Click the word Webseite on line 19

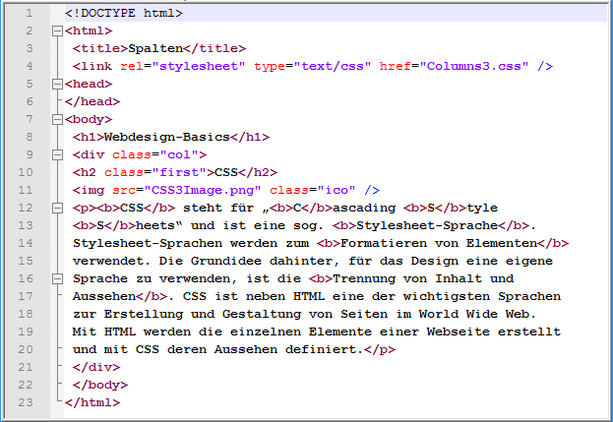(x=458, y=332)
